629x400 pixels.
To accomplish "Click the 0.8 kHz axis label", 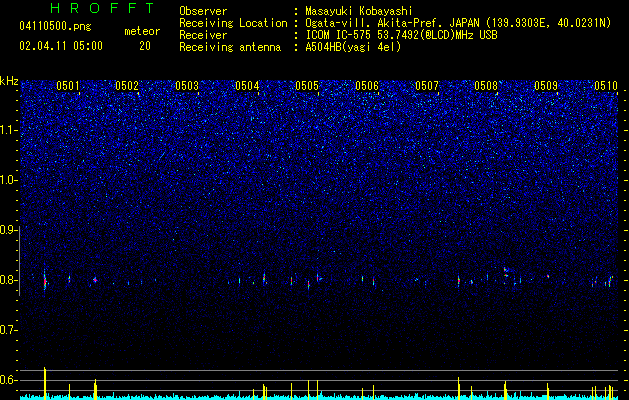I will pos(8,280).
